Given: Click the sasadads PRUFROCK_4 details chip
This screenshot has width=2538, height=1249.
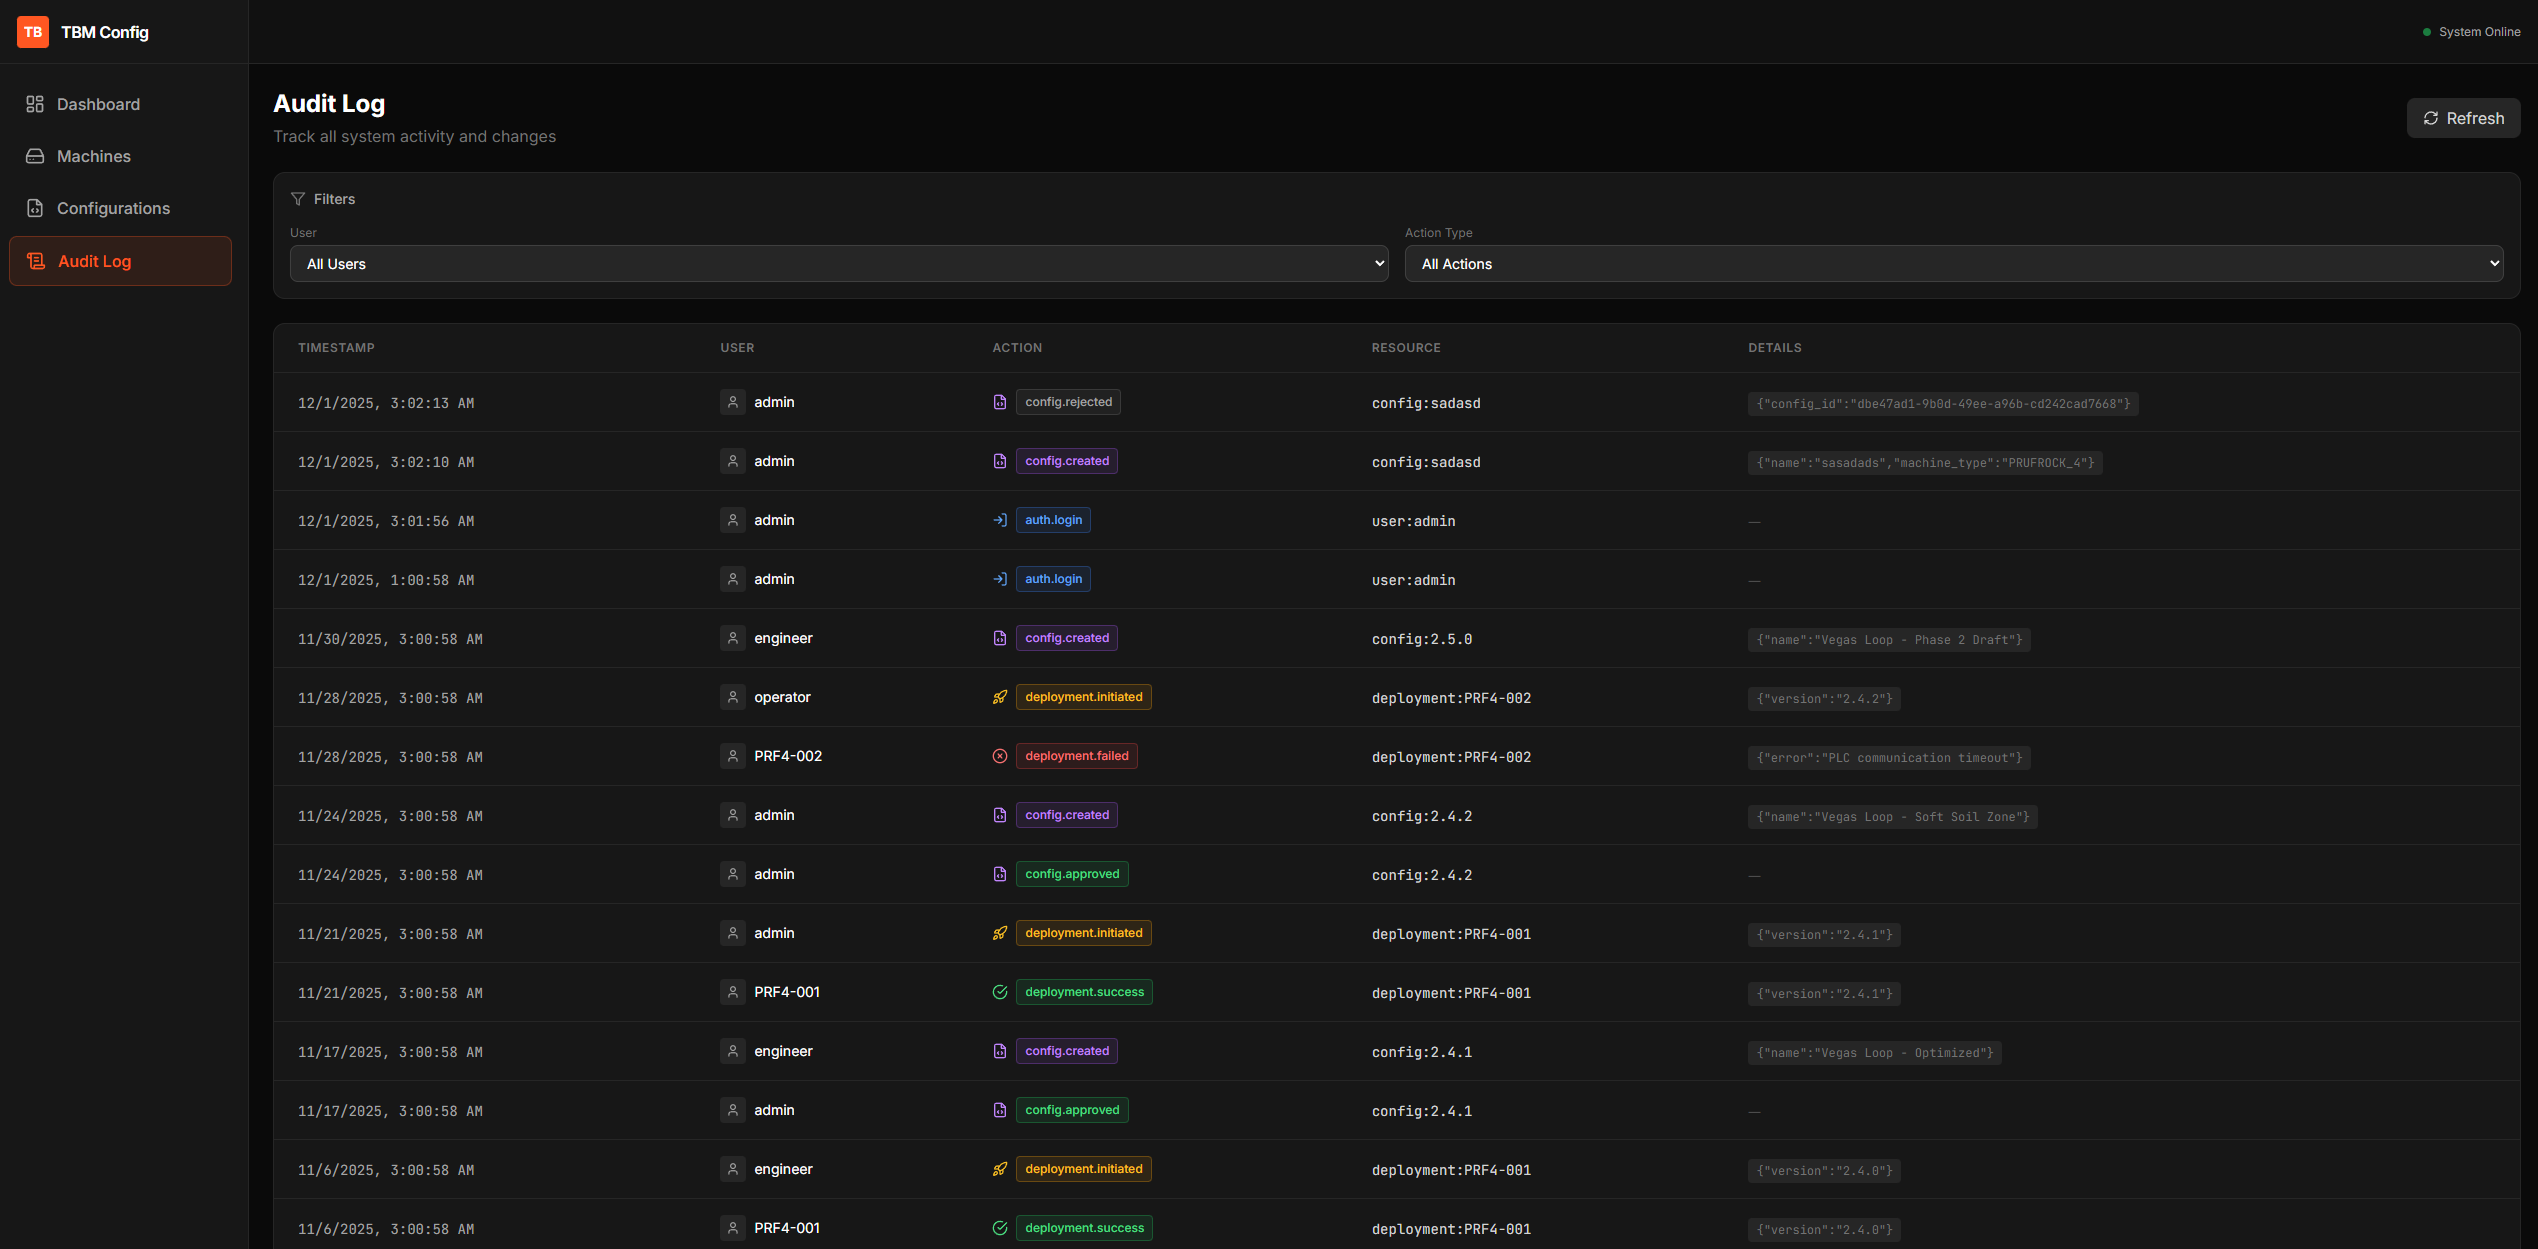Looking at the screenshot, I should (1925, 463).
